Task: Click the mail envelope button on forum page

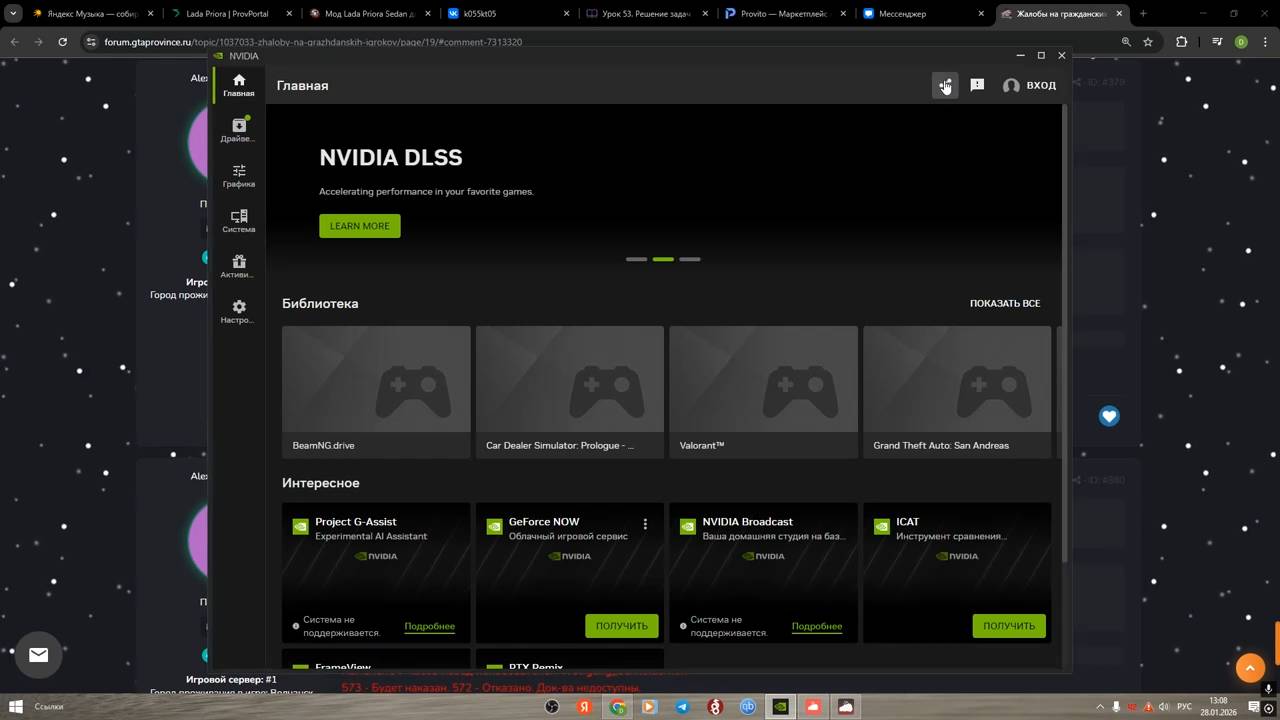Action: pyautogui.click(x=38, y=655)
